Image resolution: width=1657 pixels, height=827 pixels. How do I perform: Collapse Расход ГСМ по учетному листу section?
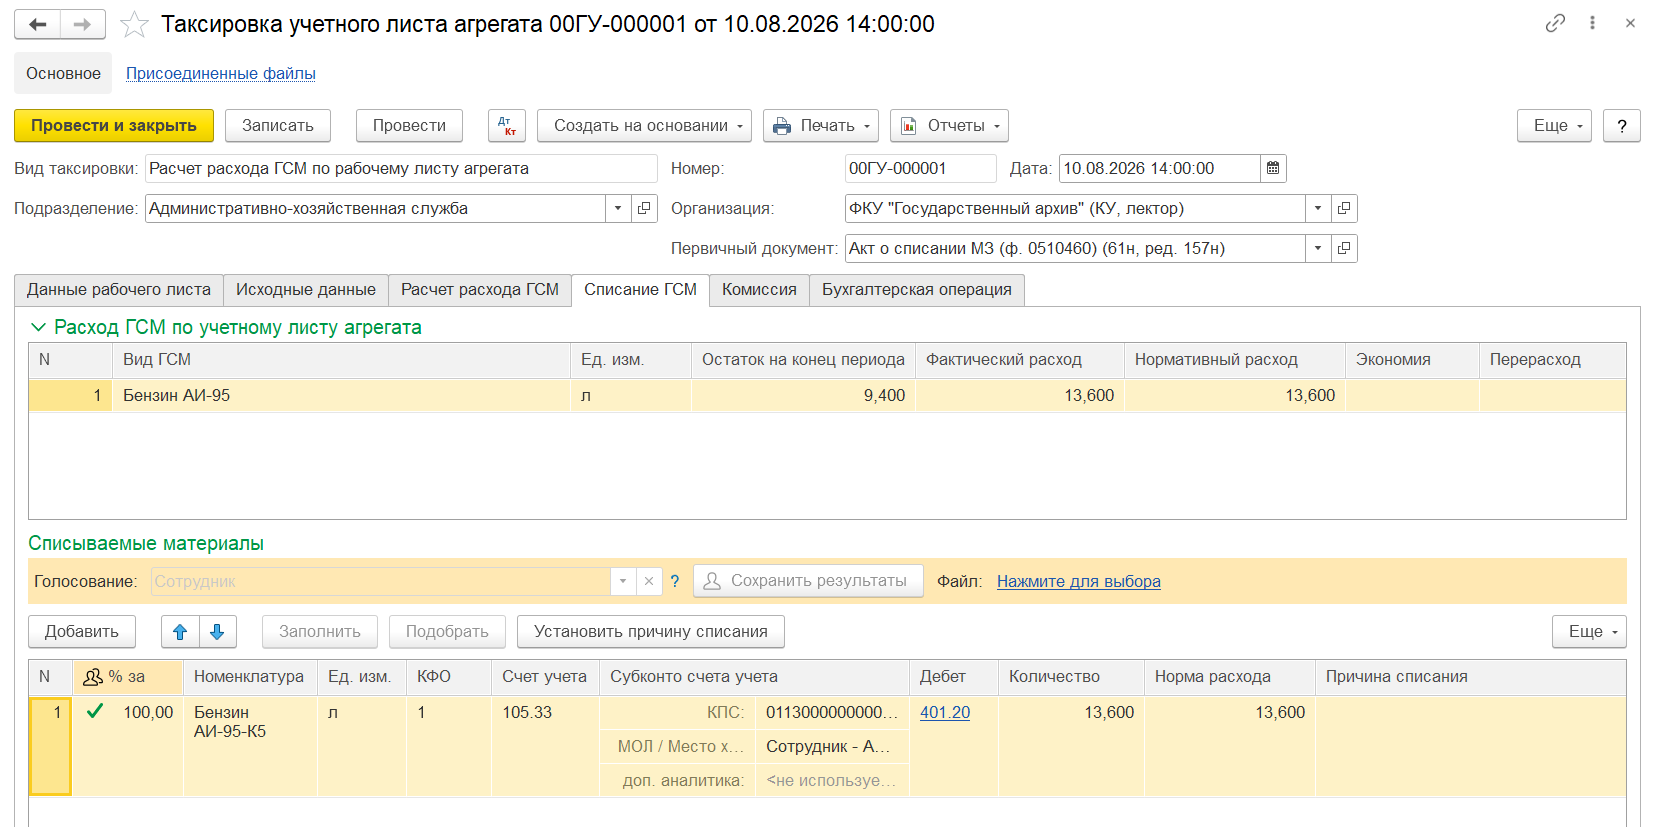point(39,328)
